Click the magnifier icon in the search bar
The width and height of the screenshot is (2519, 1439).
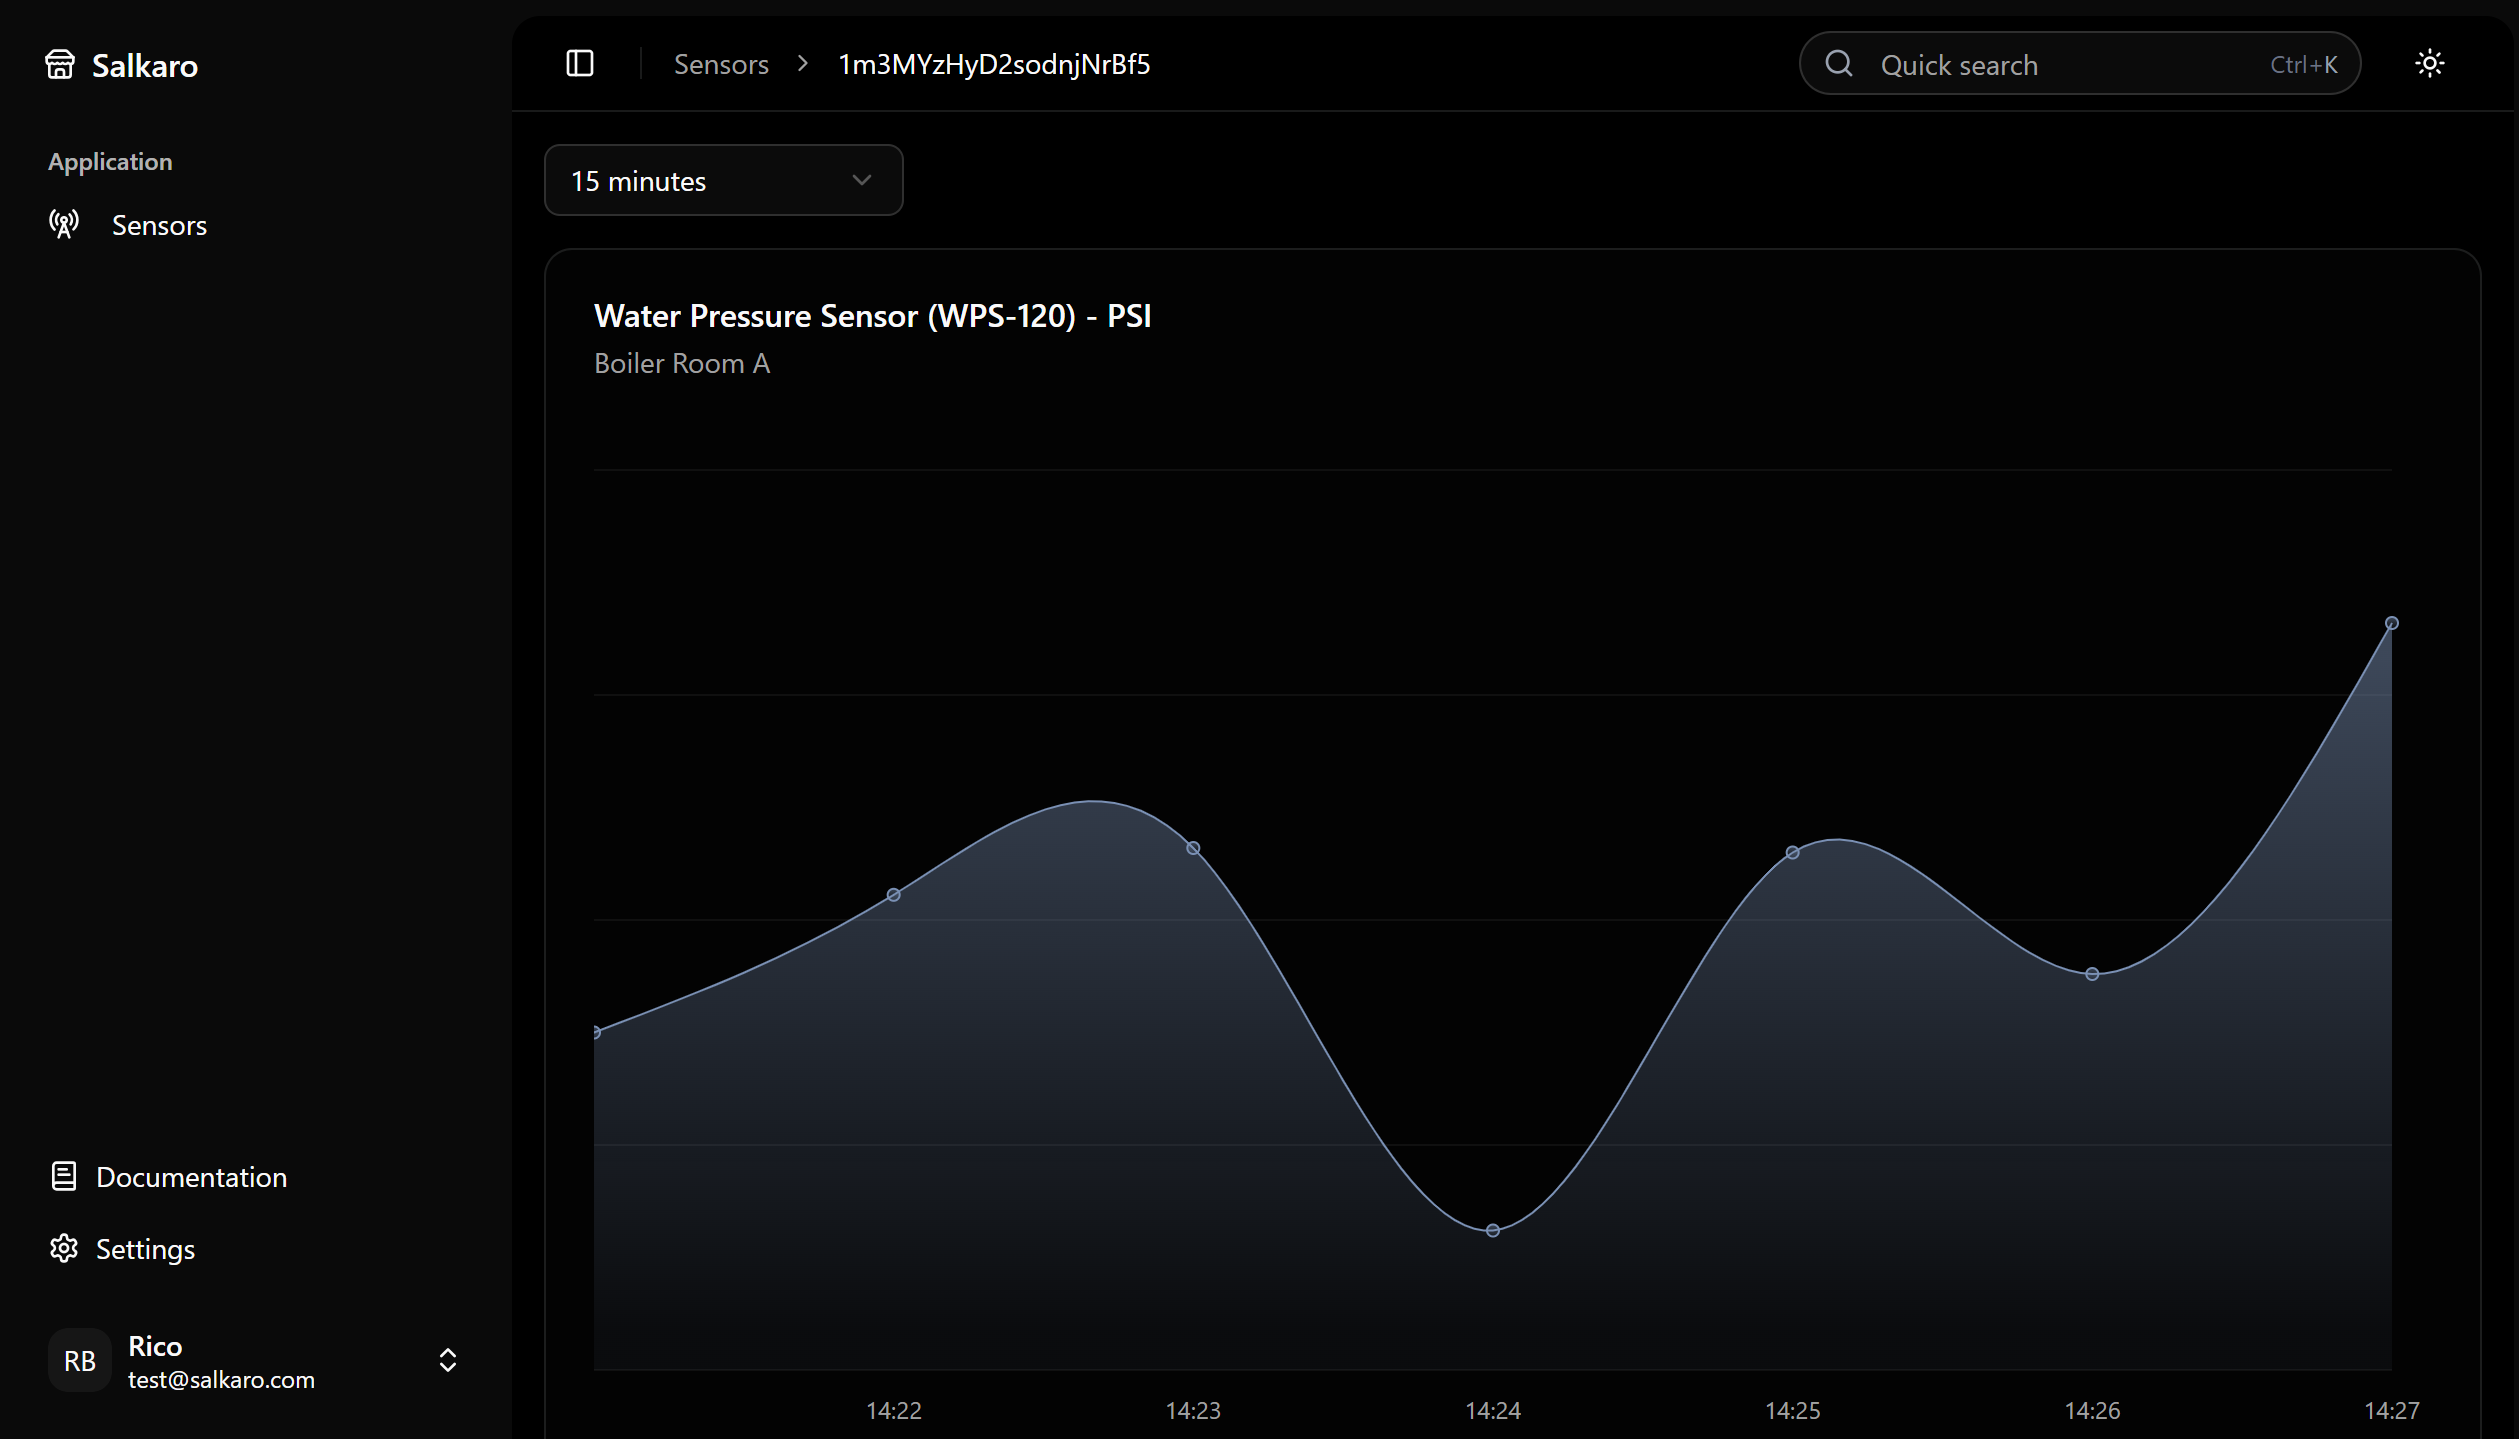pyautogui.click(x=1838, y=63)
